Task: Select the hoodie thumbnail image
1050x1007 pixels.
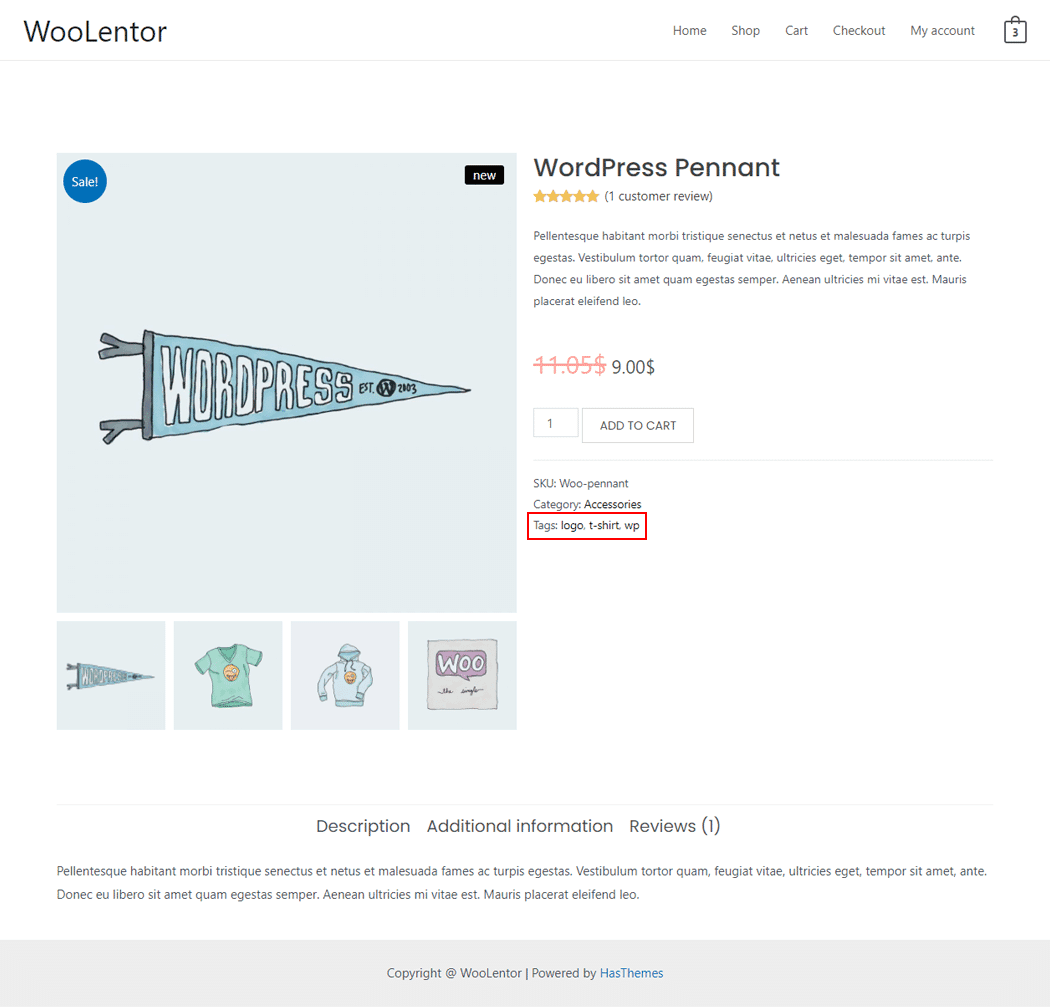Action: (x=345, y=675)
